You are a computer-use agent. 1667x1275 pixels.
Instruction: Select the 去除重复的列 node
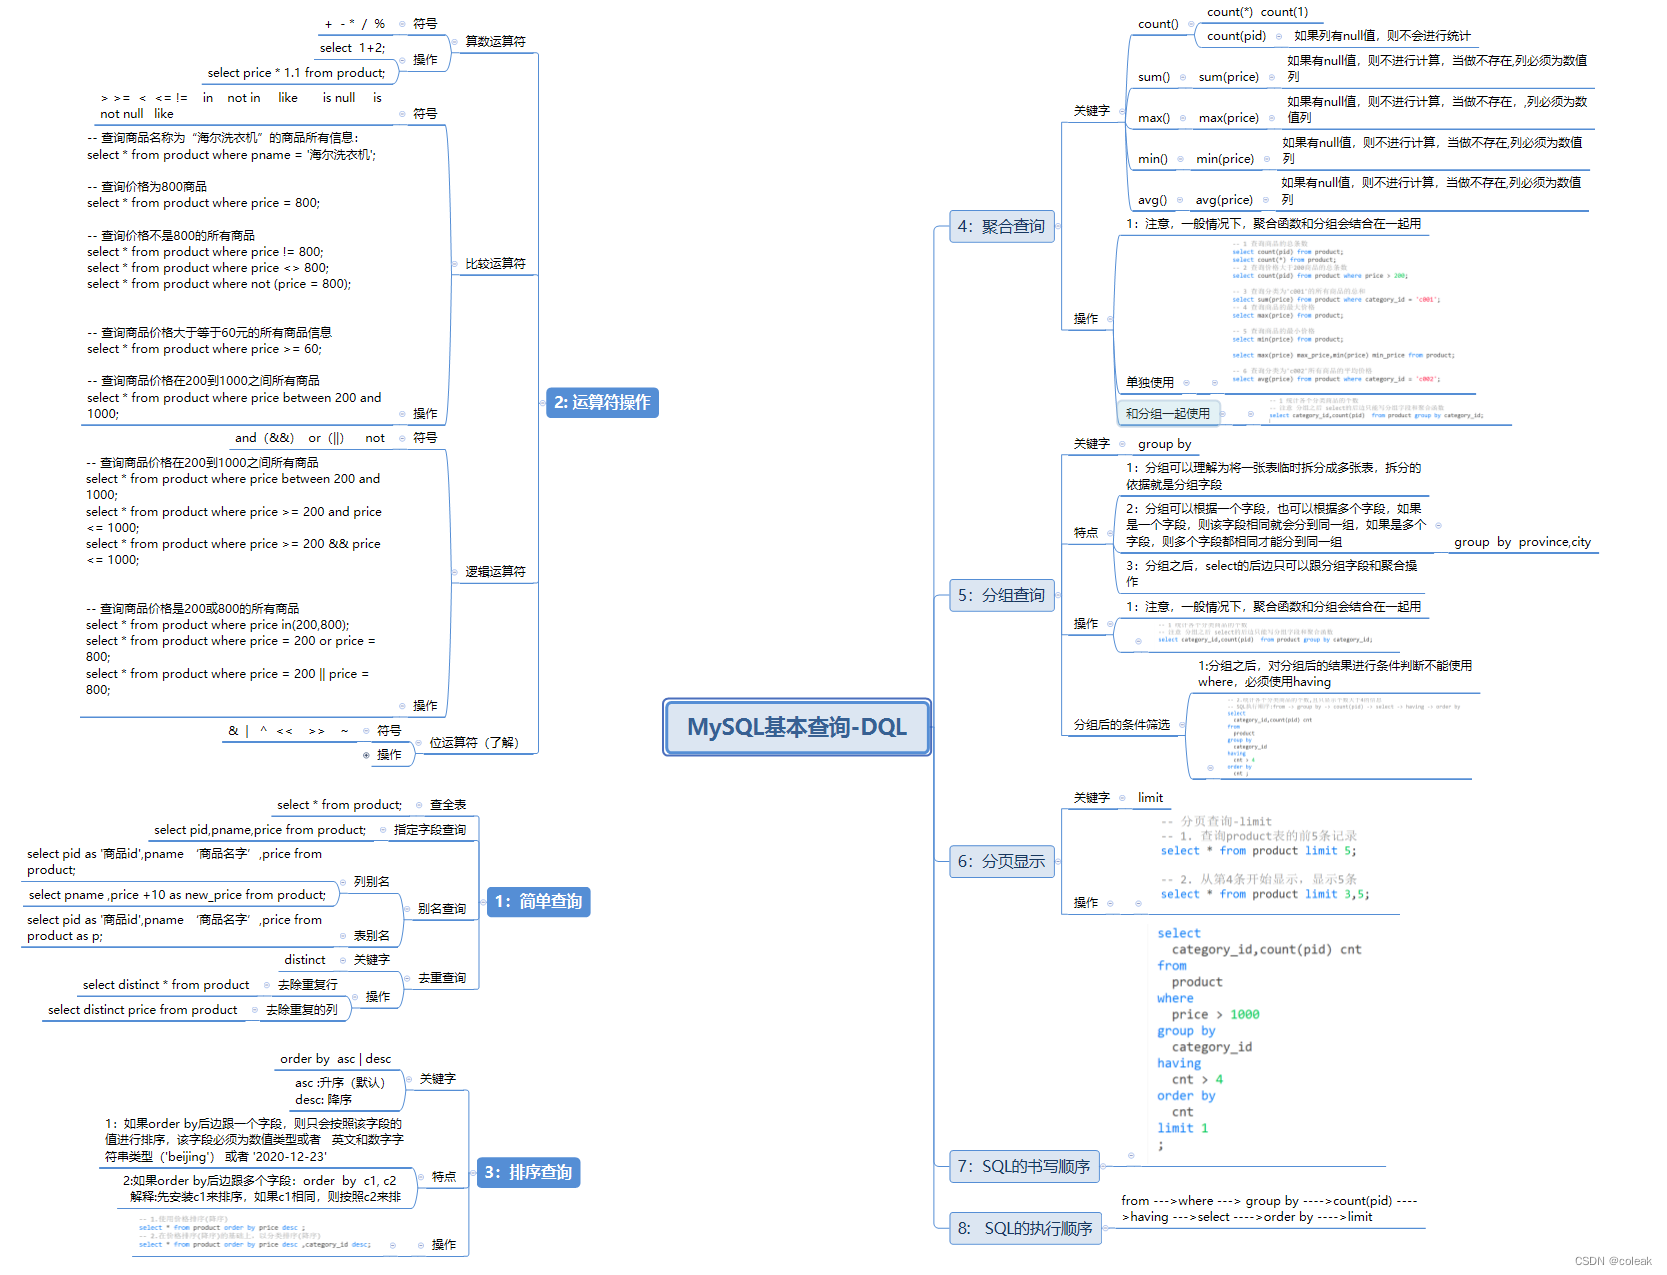[x=302, y=1010]
